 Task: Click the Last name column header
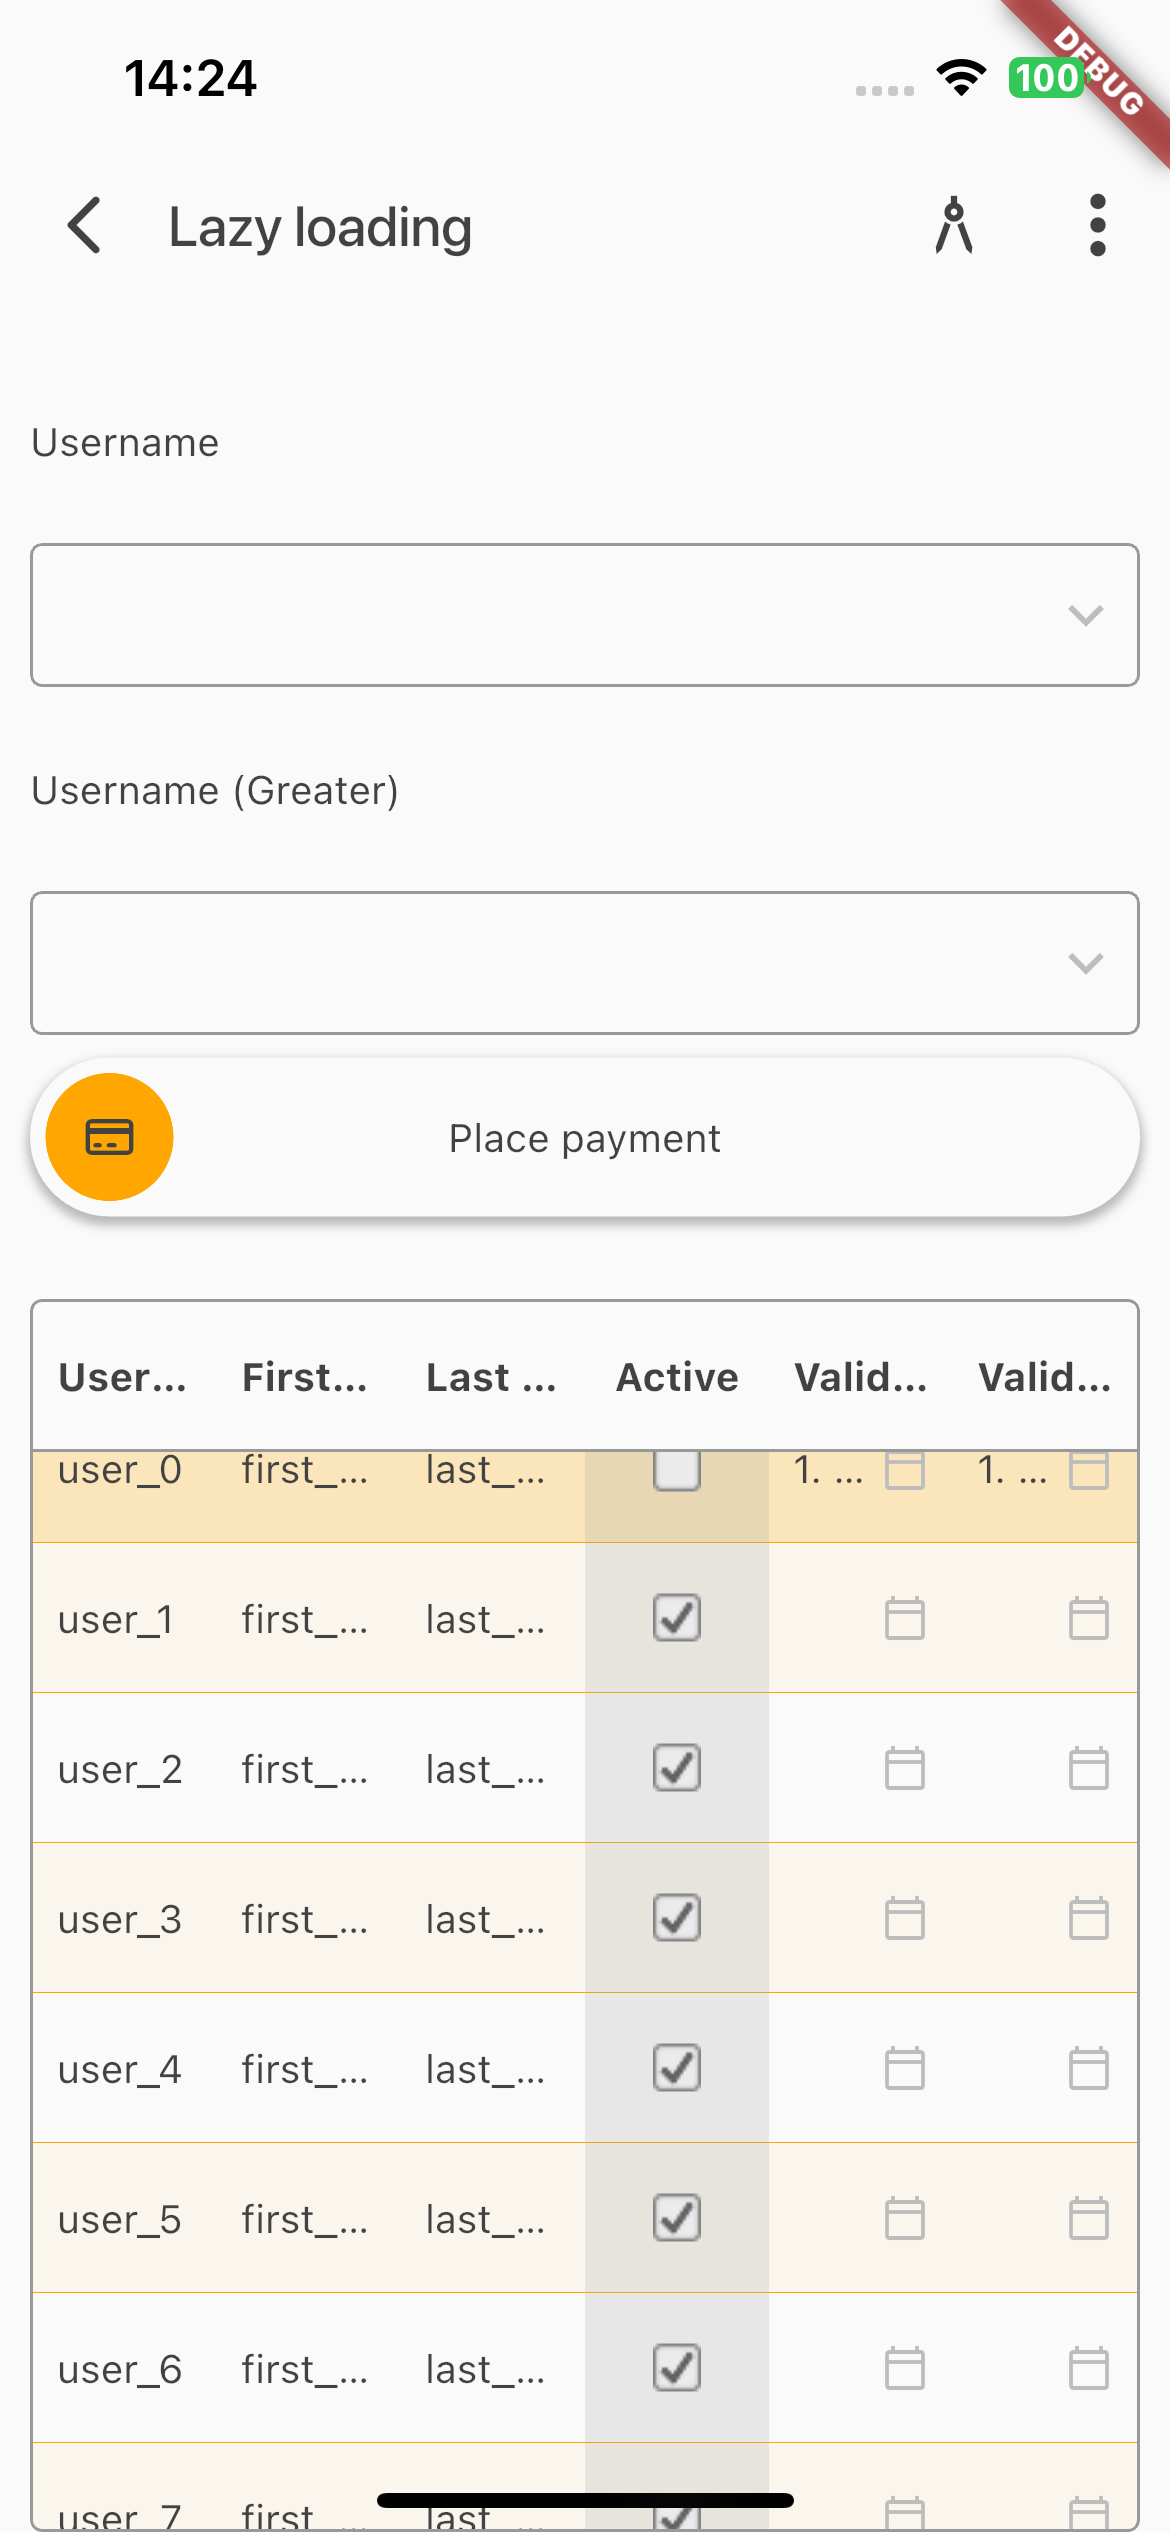(491, 1377)
